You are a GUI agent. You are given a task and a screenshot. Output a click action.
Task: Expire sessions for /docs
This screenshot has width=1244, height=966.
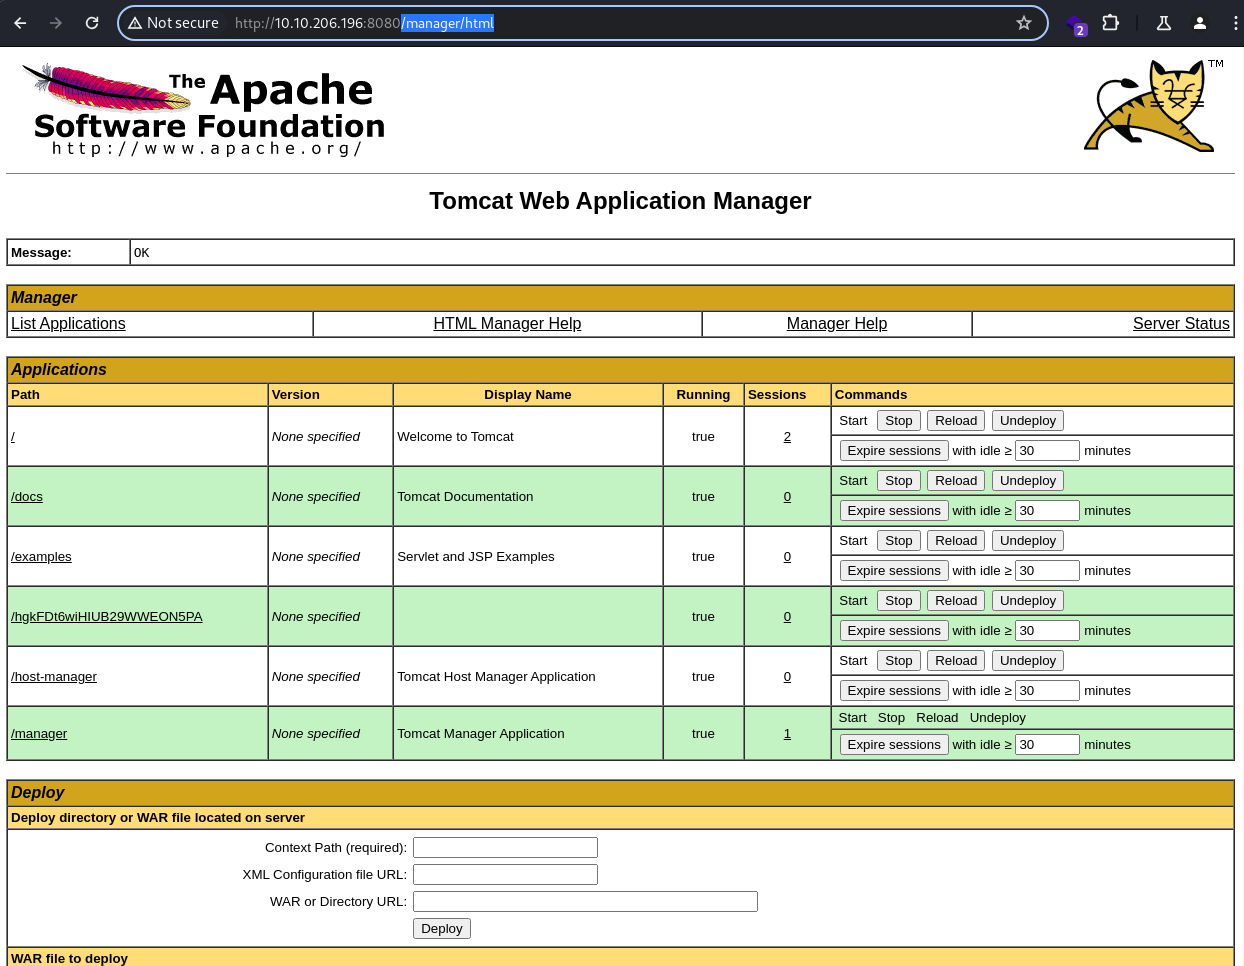click(x=894, y=511)
